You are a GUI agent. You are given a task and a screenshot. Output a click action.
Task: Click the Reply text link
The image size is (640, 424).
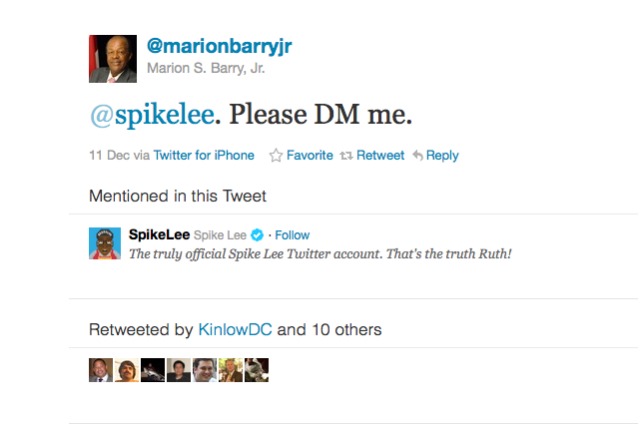[x=442, y=156]
